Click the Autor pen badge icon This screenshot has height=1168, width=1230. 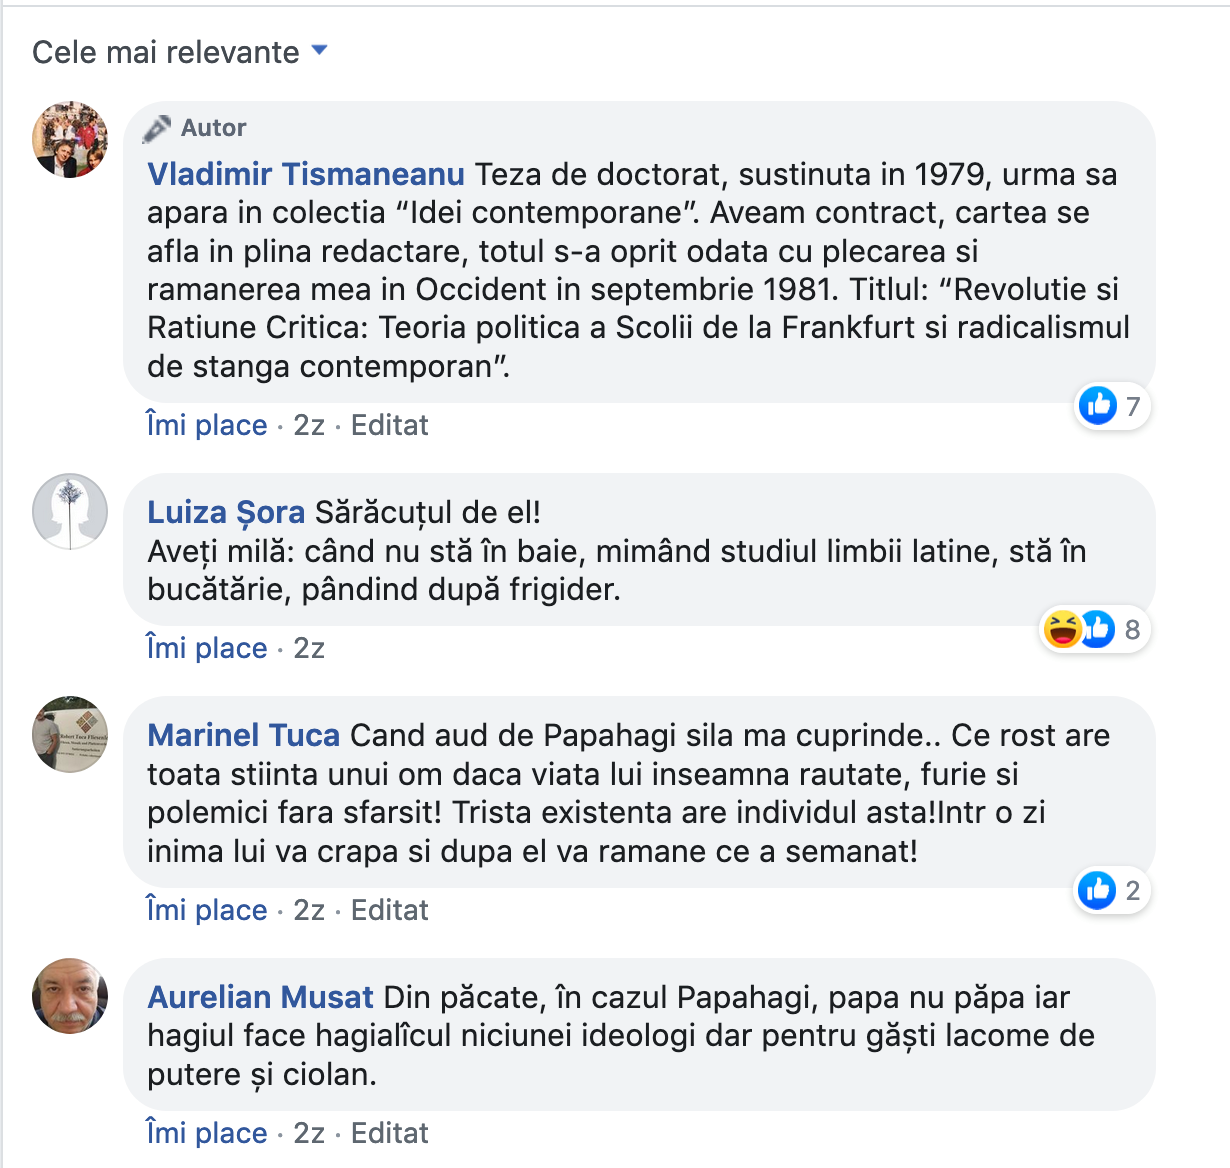[x=157, y=128]
